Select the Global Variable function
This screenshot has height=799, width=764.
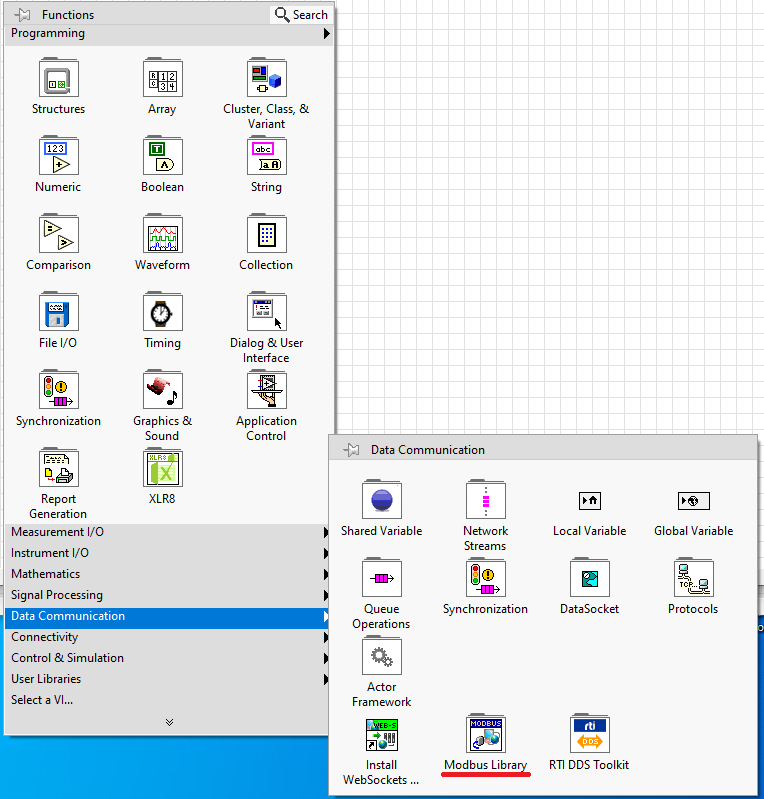point(694,501)
